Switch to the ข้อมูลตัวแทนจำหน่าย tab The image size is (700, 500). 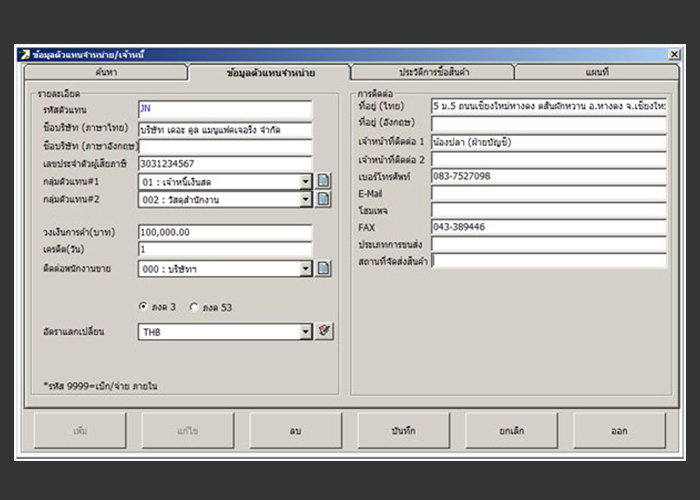(270, 72)
